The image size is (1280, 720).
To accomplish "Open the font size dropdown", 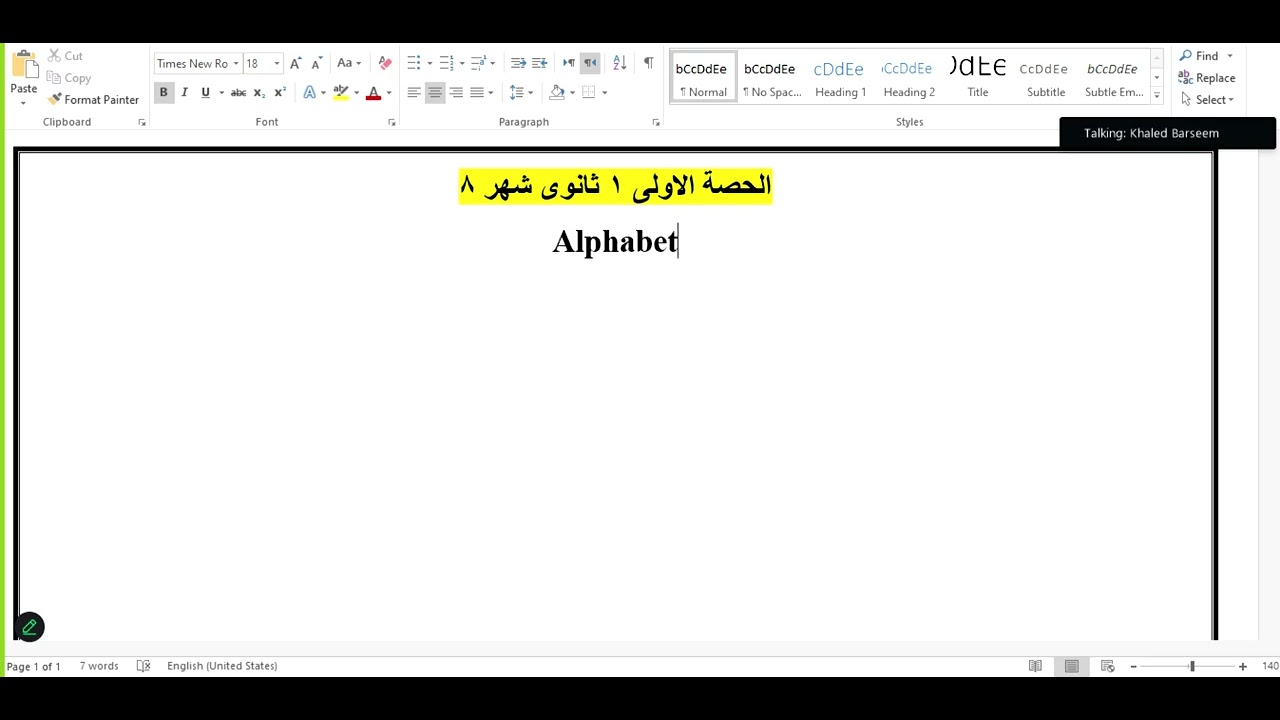I will click(x=277, y=64).
